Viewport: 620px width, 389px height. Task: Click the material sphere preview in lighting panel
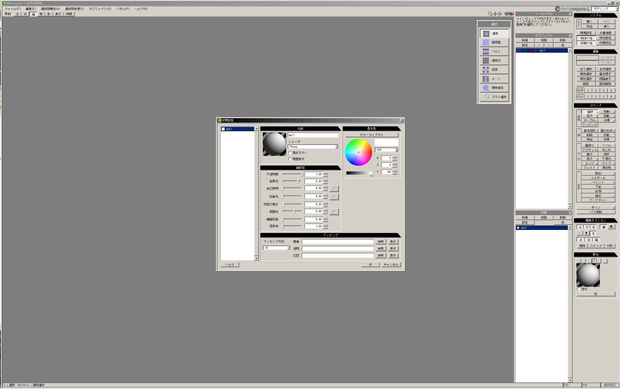(588, 275)
